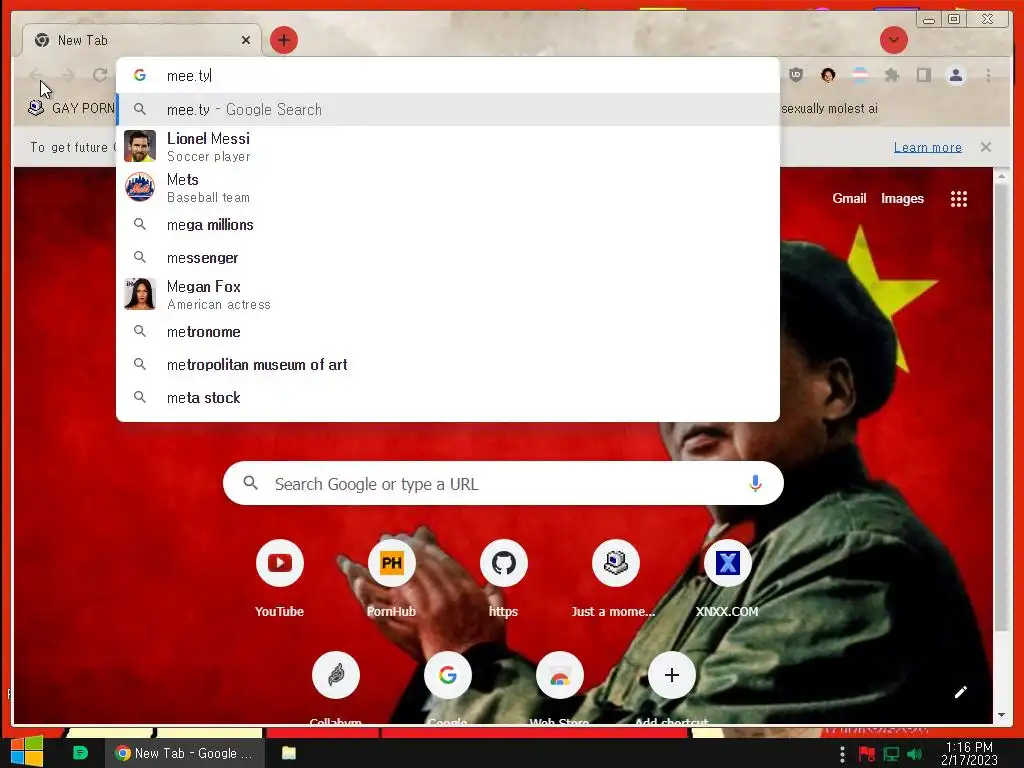Click the Search Google or type a URL box
Screen dimensions: 1024x768
pyautogui.click(x=503, y=483)
